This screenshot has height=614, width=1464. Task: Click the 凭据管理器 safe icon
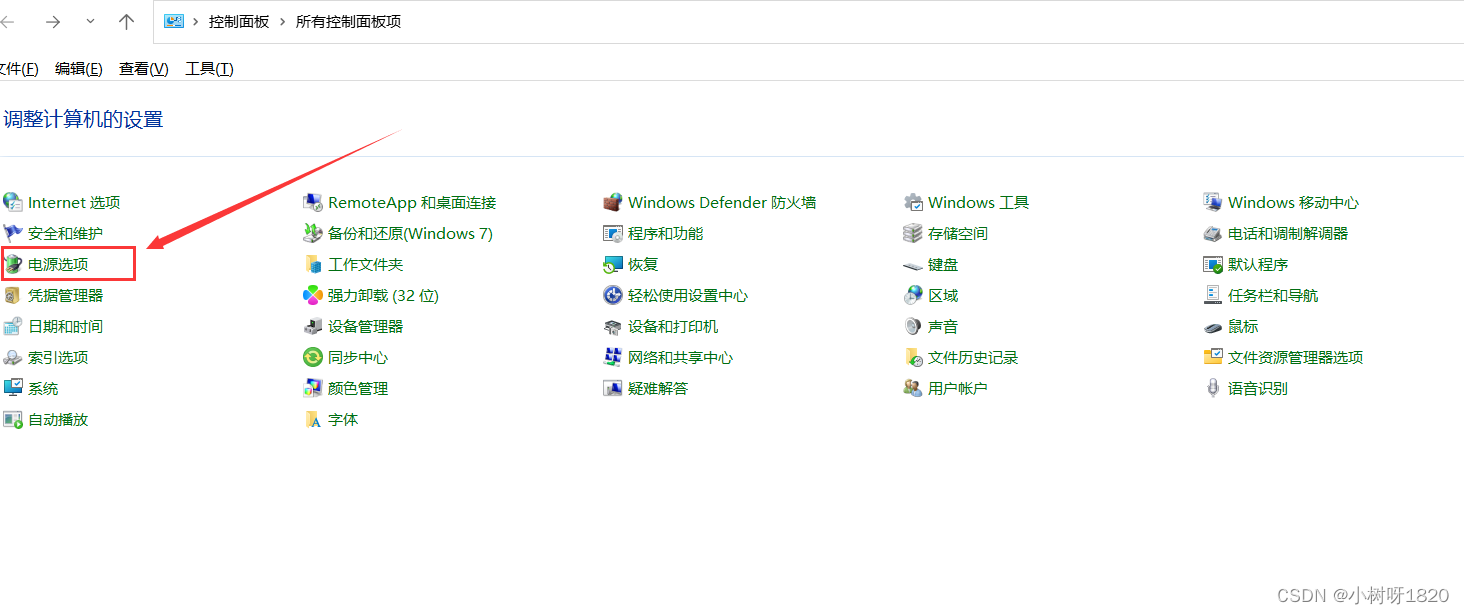[x=13, y=295]
